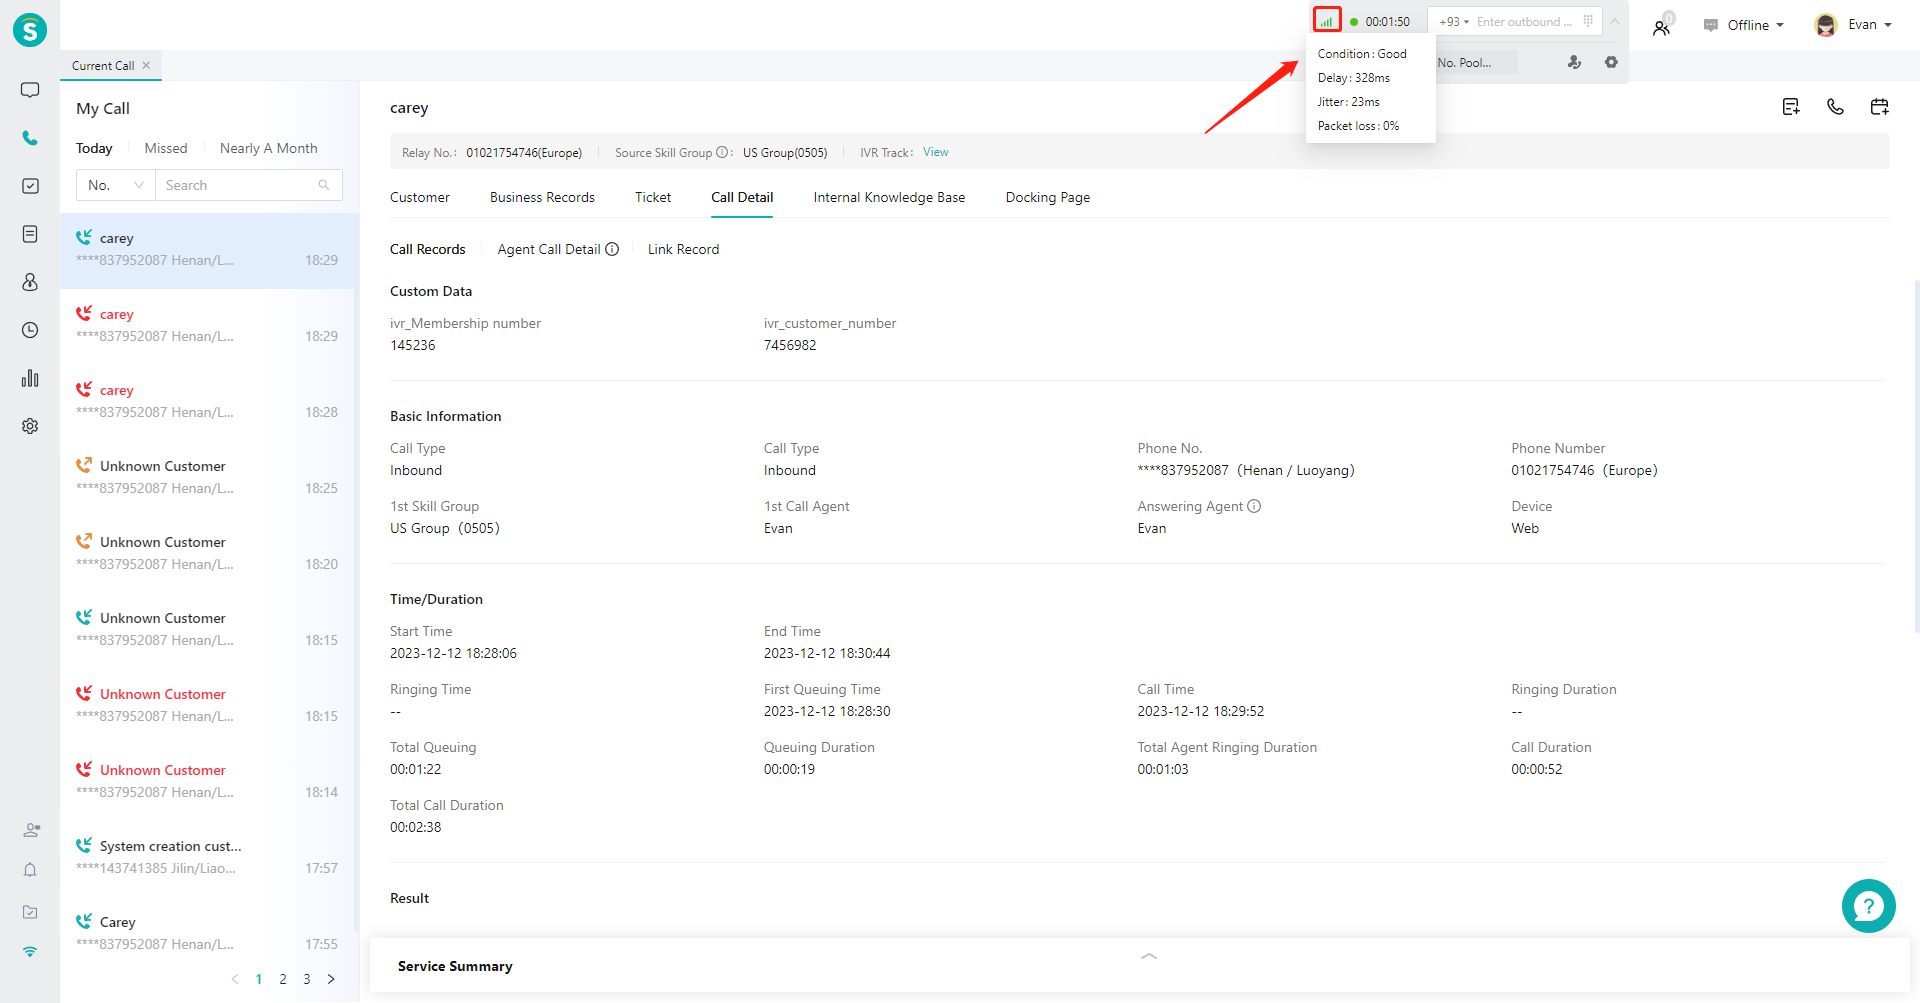Expand the Service Summary panel chevron
Image resolution: width=1920 pixels, height=1003 pixels.
(x=1149, y=956)
